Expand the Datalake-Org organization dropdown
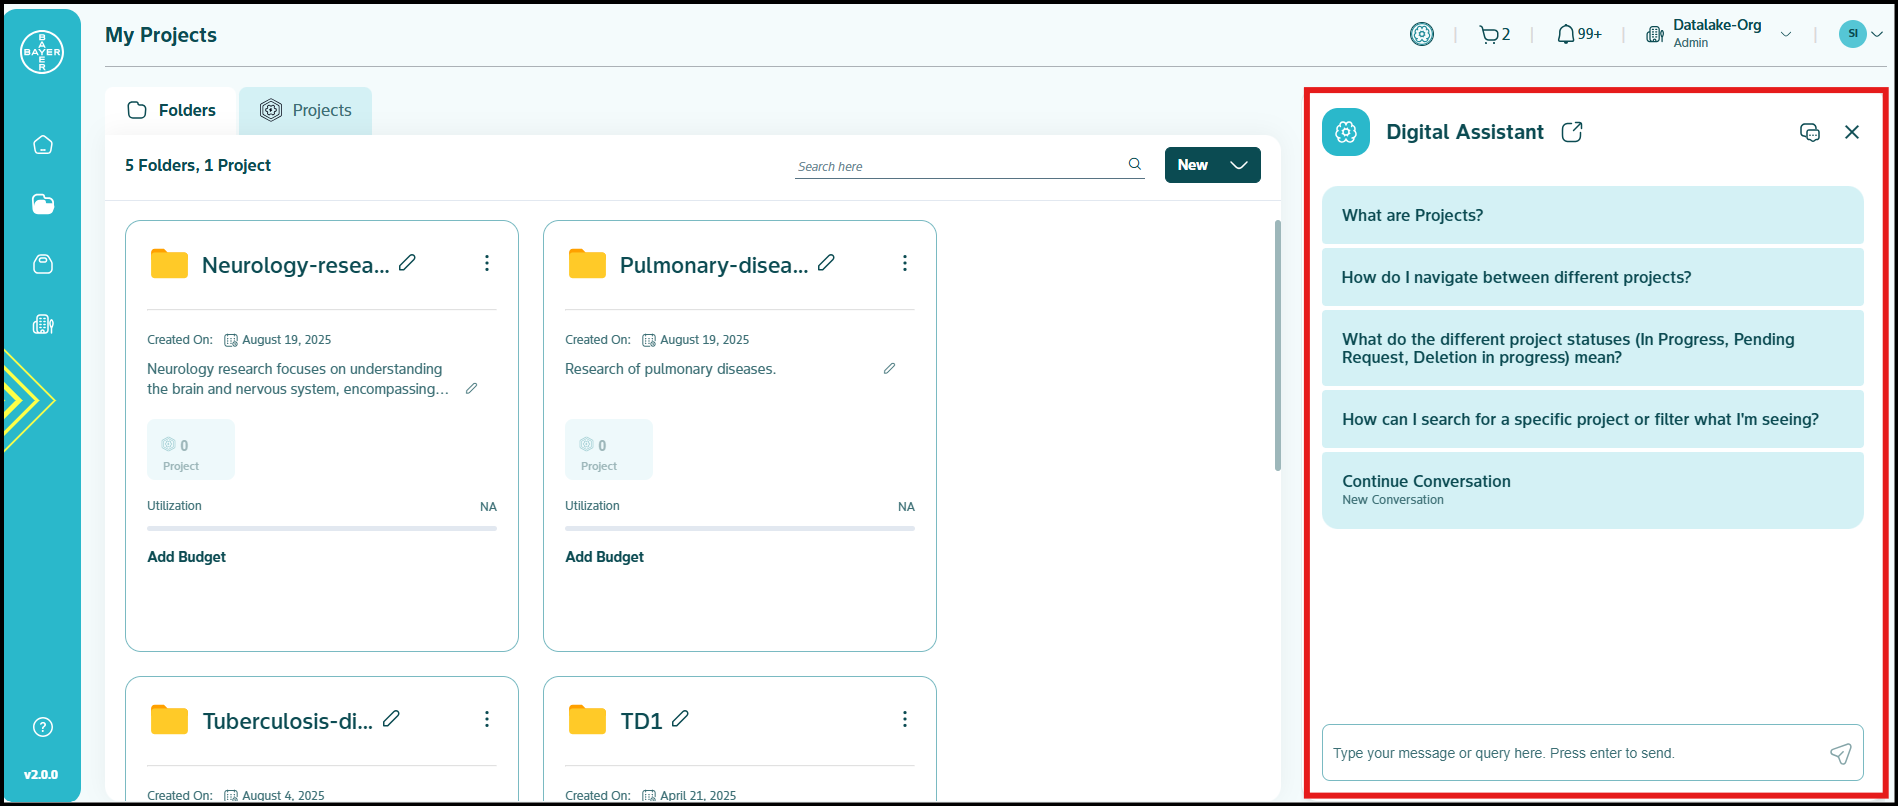The image size is (1898, 806). 1785,35
